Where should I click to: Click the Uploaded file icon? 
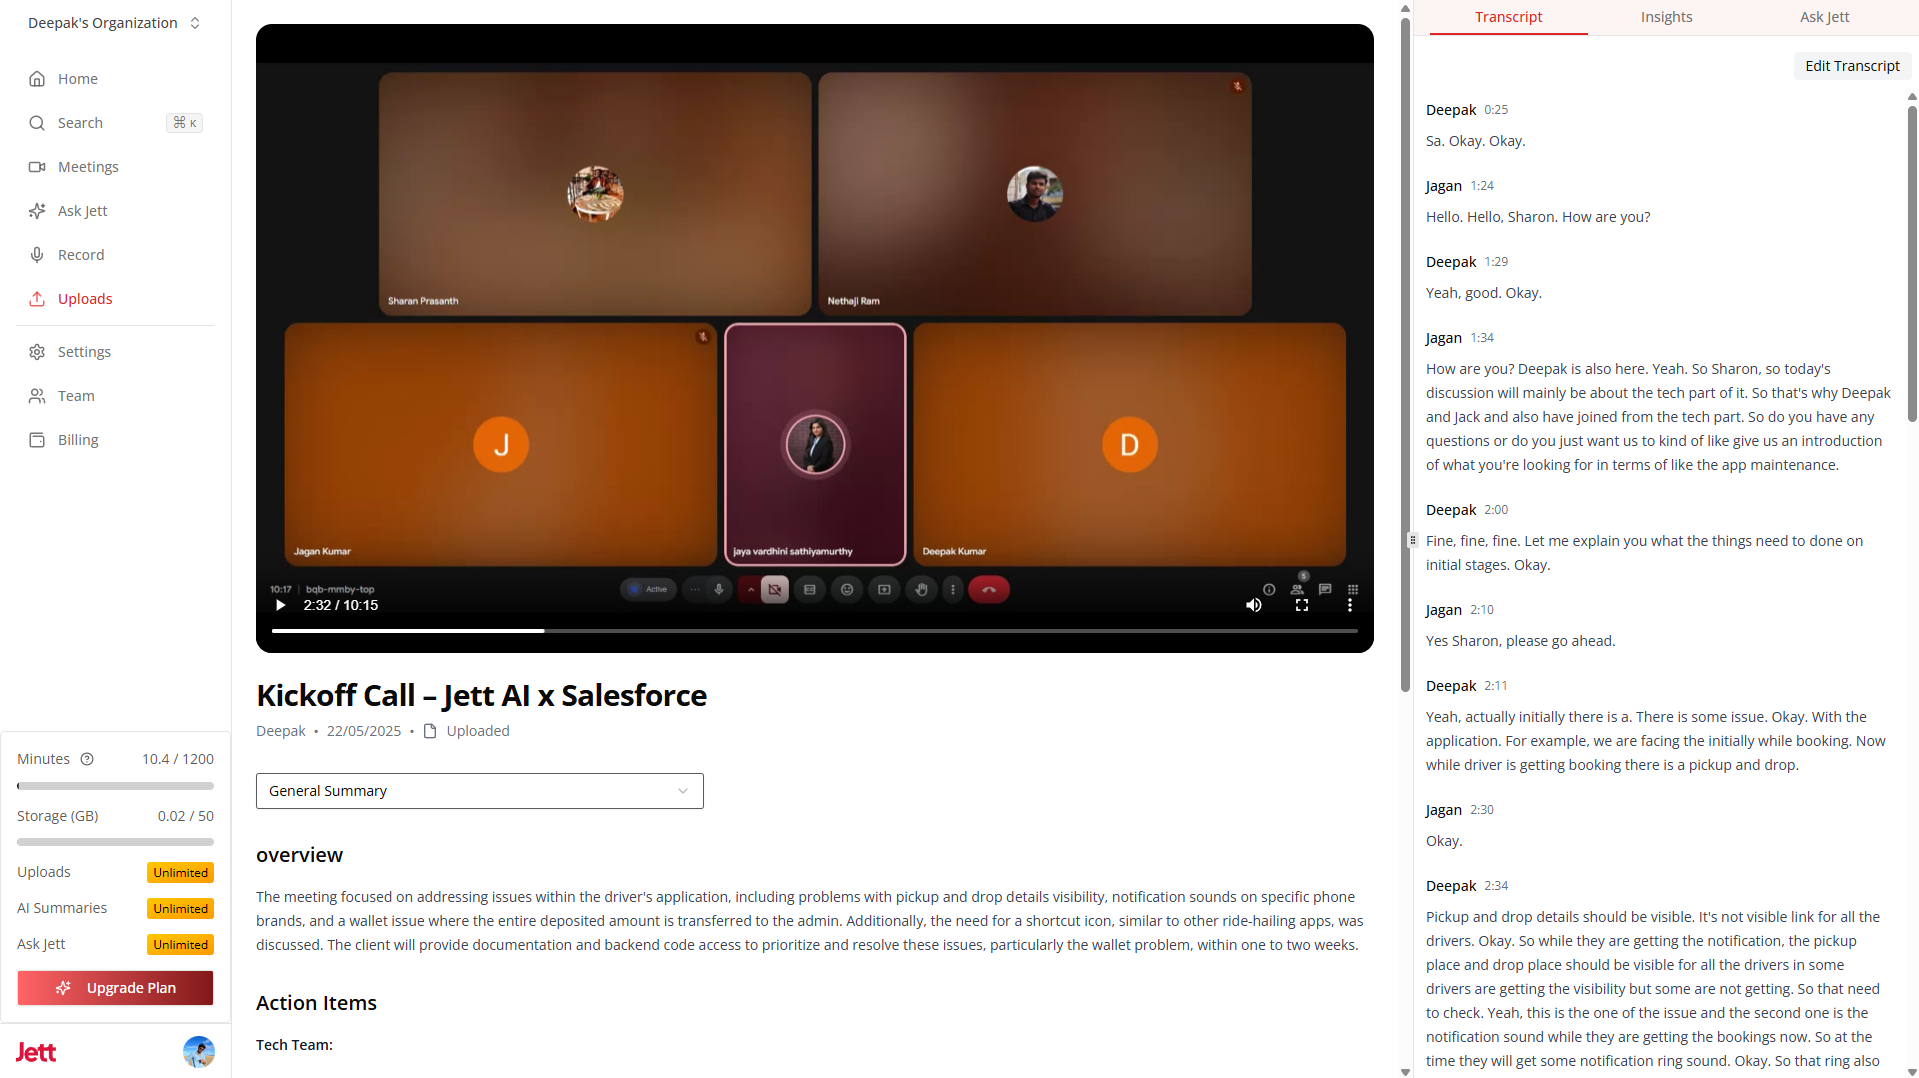[430, 731]
